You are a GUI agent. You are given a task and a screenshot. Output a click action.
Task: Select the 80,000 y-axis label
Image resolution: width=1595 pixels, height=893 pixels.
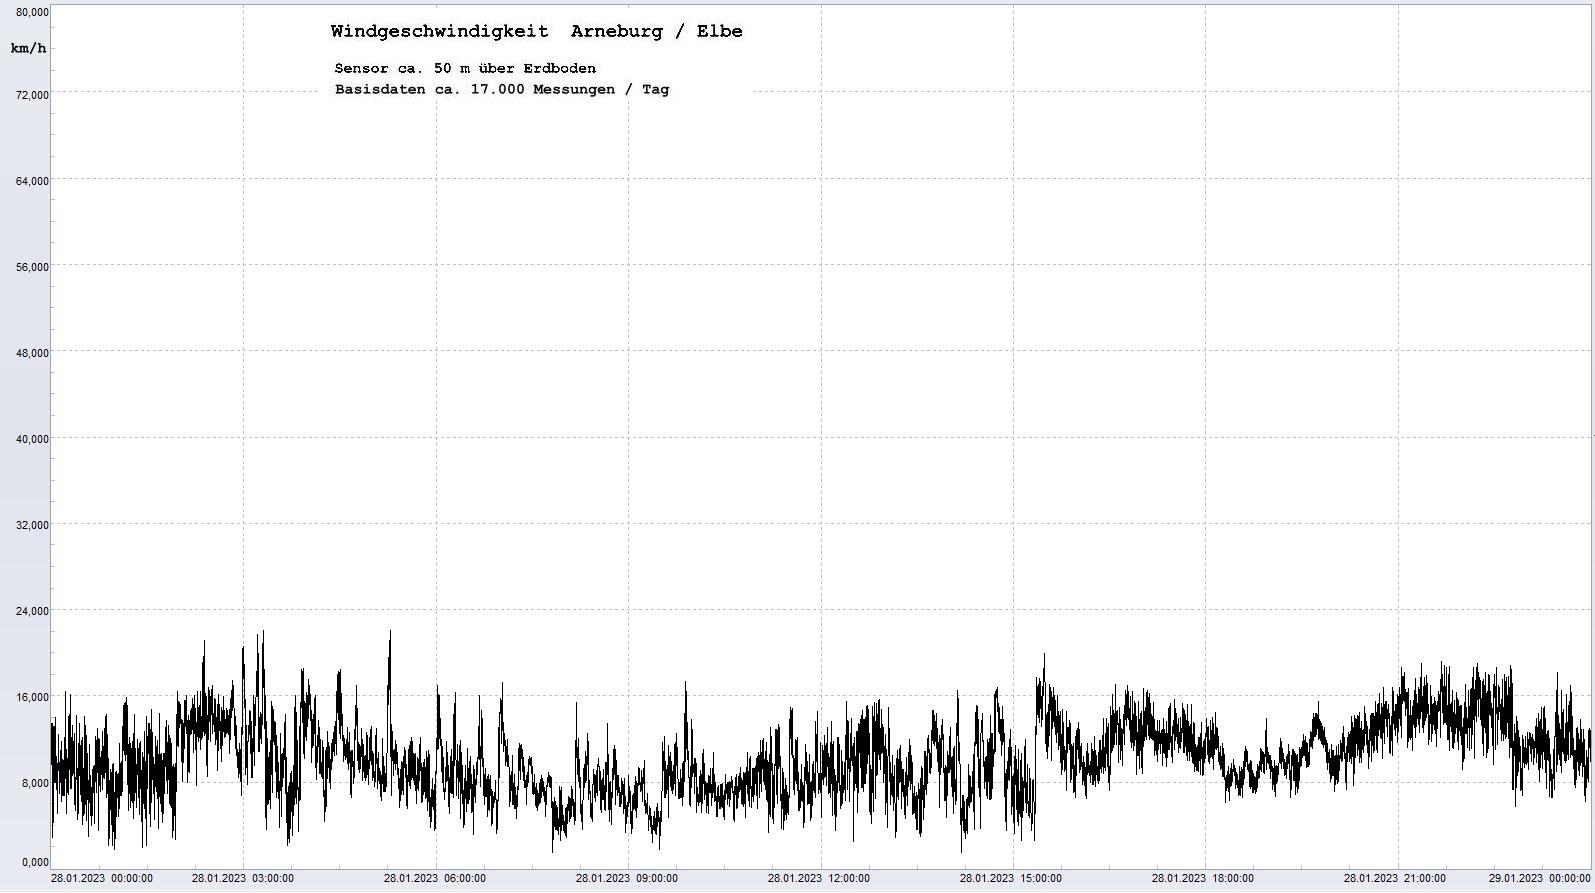(30, 12)
